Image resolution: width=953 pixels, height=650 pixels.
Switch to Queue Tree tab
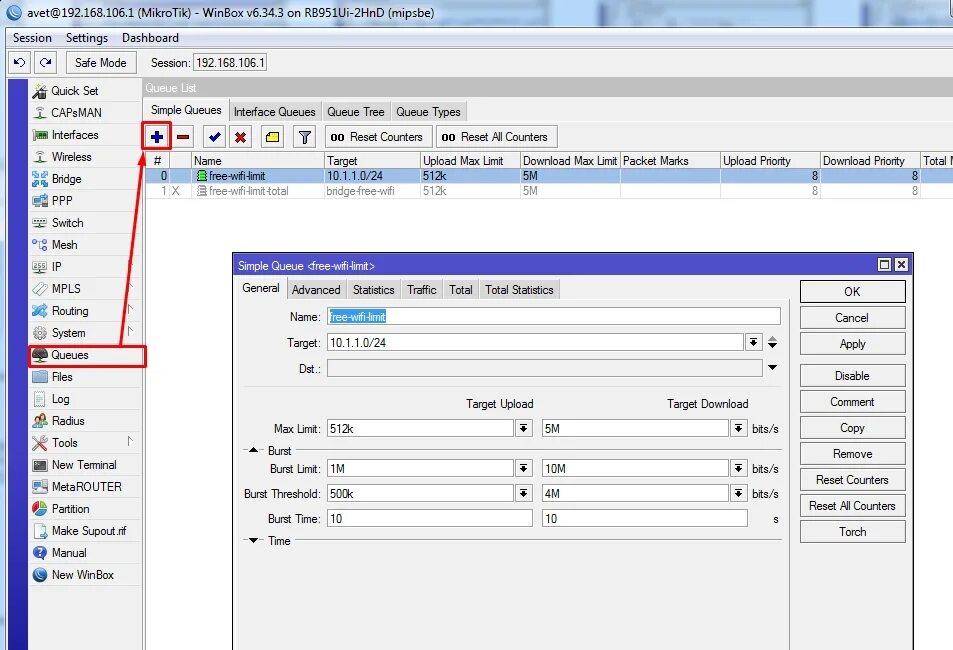click(356, 112)
